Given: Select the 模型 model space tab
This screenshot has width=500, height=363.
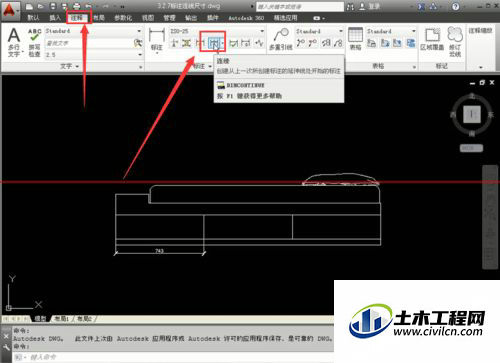Looking at the screenshot, I should [x=40, y=319].
